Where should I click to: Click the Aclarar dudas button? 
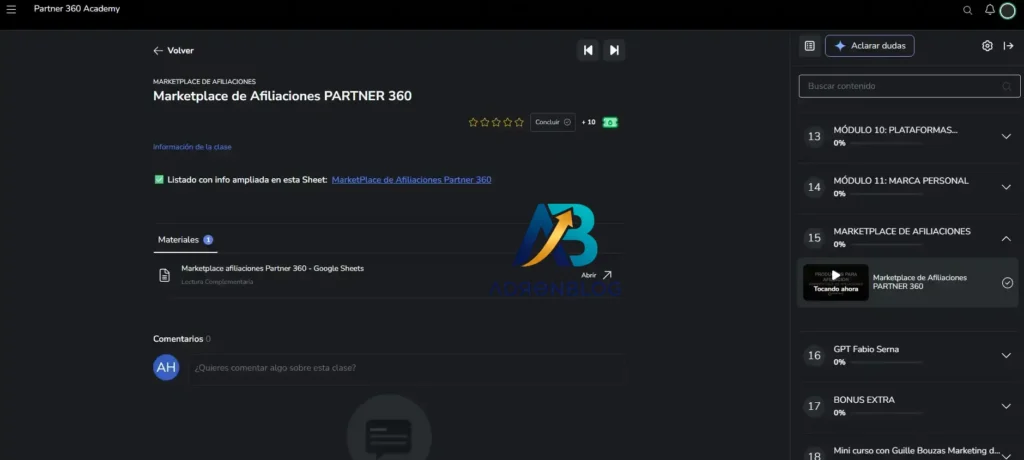point(870,46)
